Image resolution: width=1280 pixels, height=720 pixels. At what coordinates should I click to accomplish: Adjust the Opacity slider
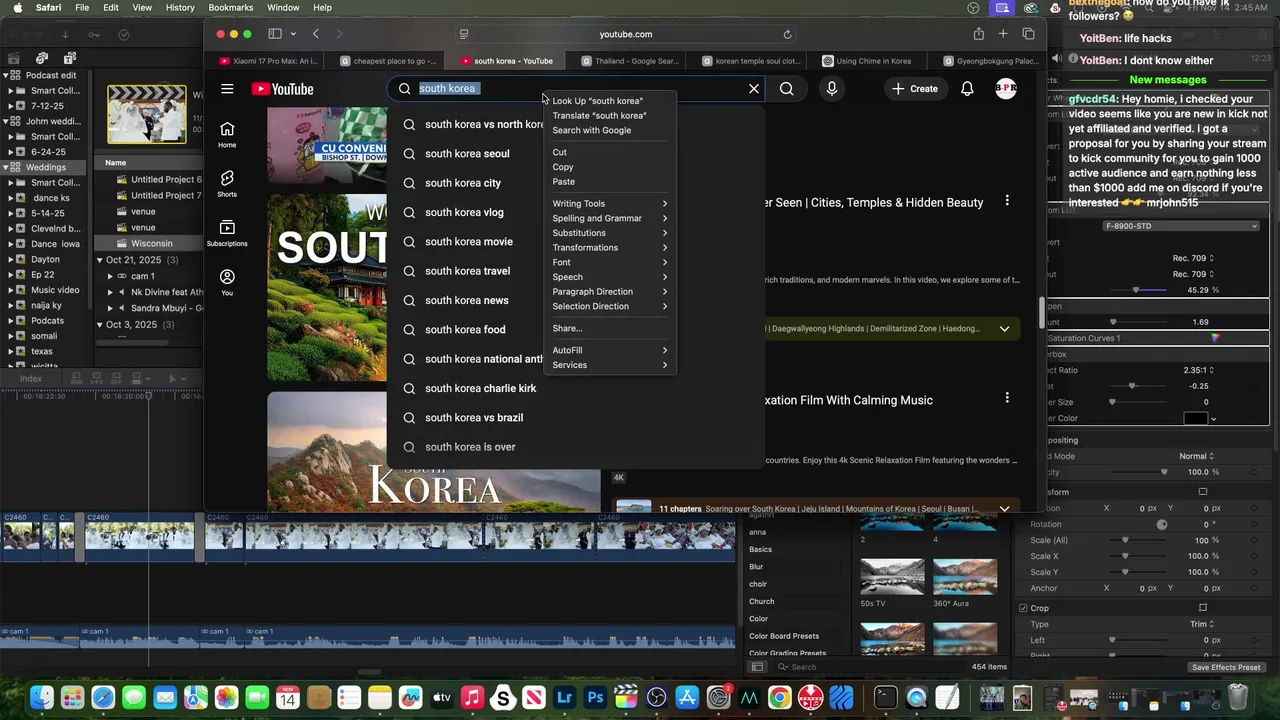1140,472
